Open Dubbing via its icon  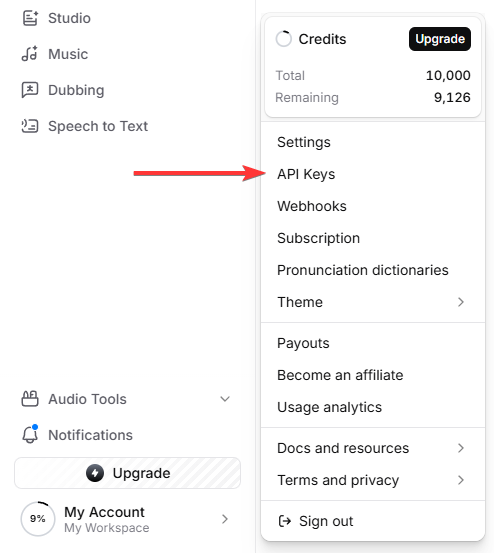(x=30, y=90)
